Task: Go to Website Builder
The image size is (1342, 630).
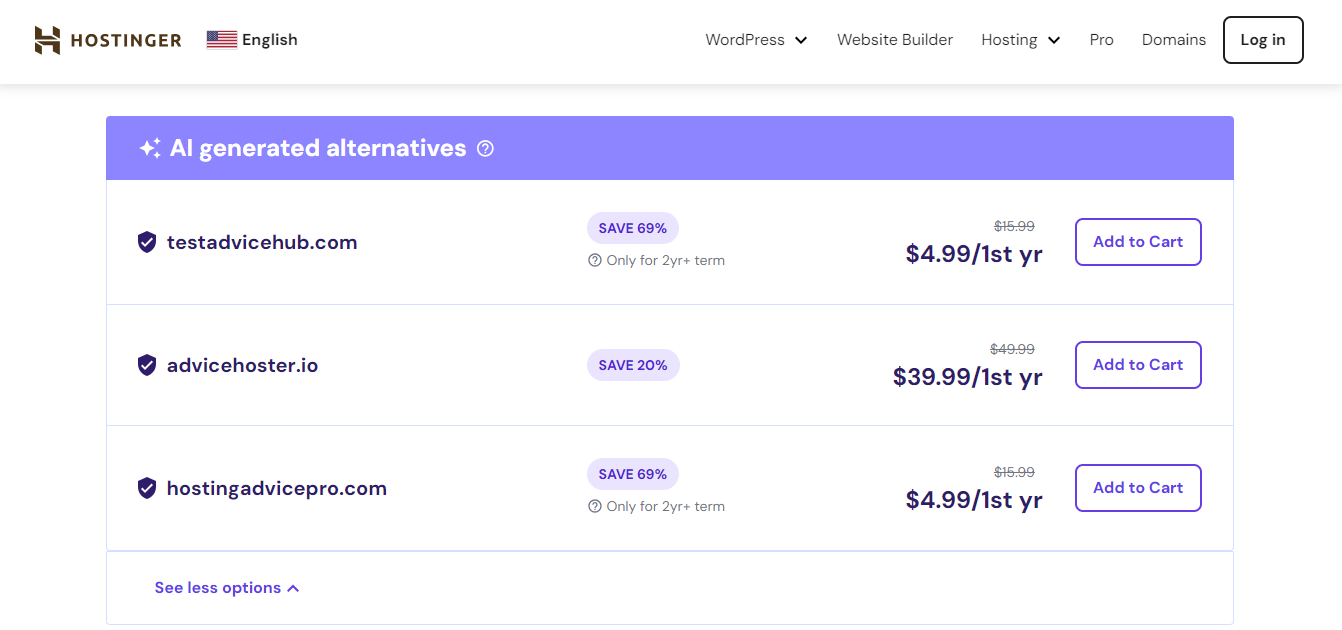Action: [895, 39]
